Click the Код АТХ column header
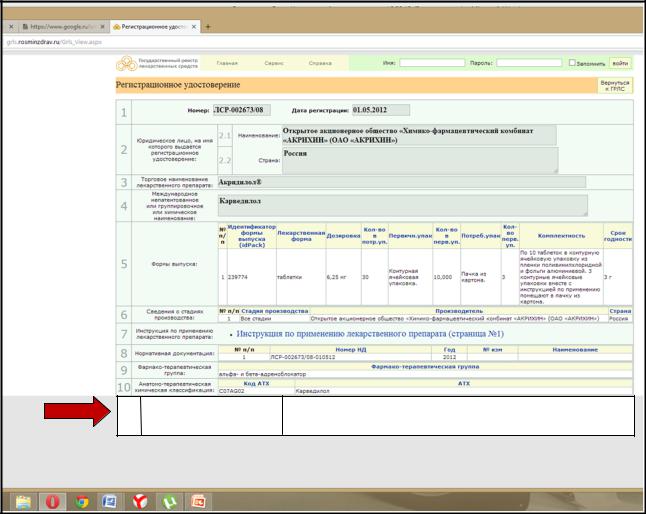 (x=256, y=383)
